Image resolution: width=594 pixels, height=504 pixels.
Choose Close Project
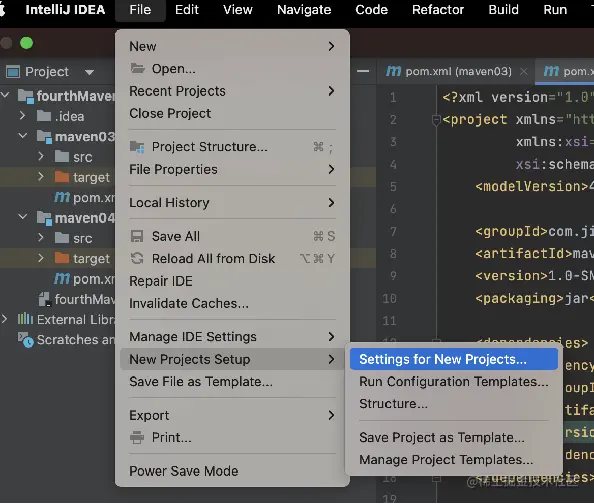click(x=232, y=113)
